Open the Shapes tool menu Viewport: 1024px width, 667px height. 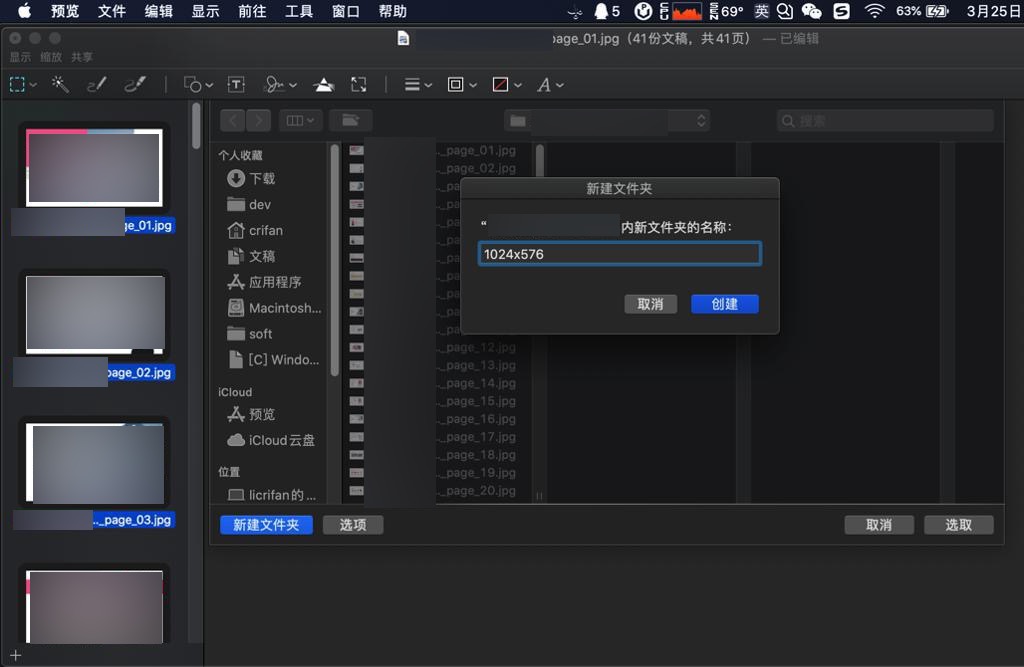(x=198, y=84)
